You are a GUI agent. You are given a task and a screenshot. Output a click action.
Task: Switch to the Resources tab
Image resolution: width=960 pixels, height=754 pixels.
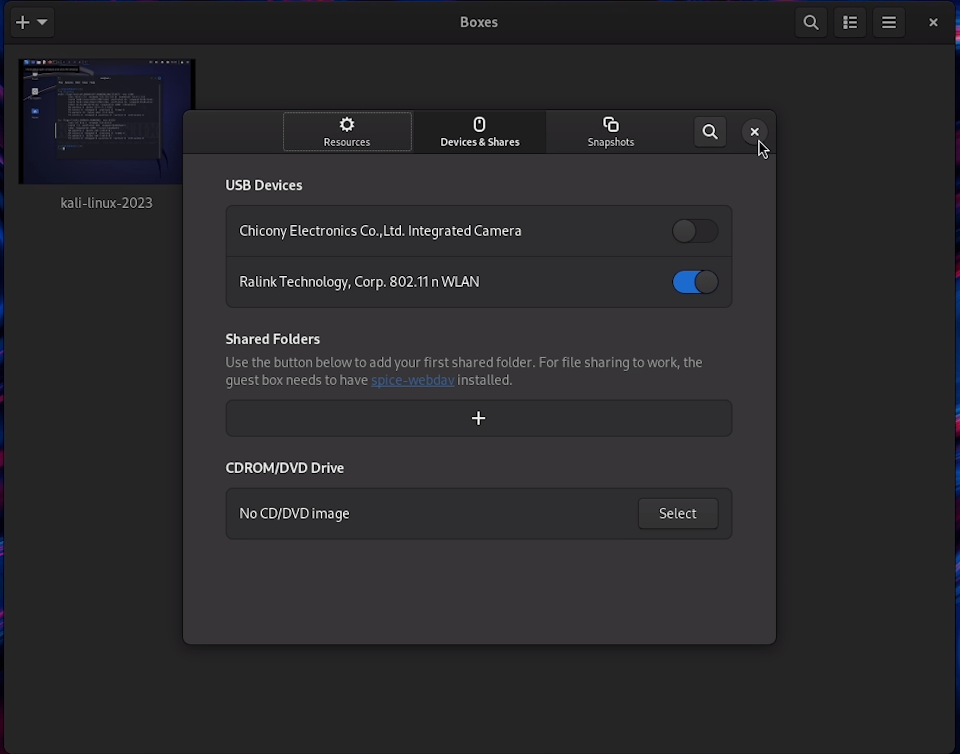347,132
